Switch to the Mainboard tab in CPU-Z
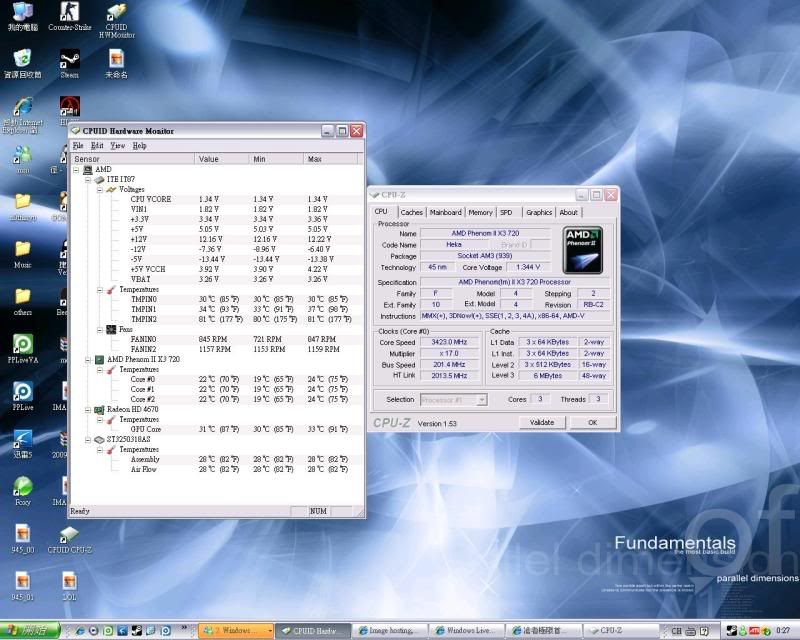Viewport: 800px width, 640px height. pos(445,212)
